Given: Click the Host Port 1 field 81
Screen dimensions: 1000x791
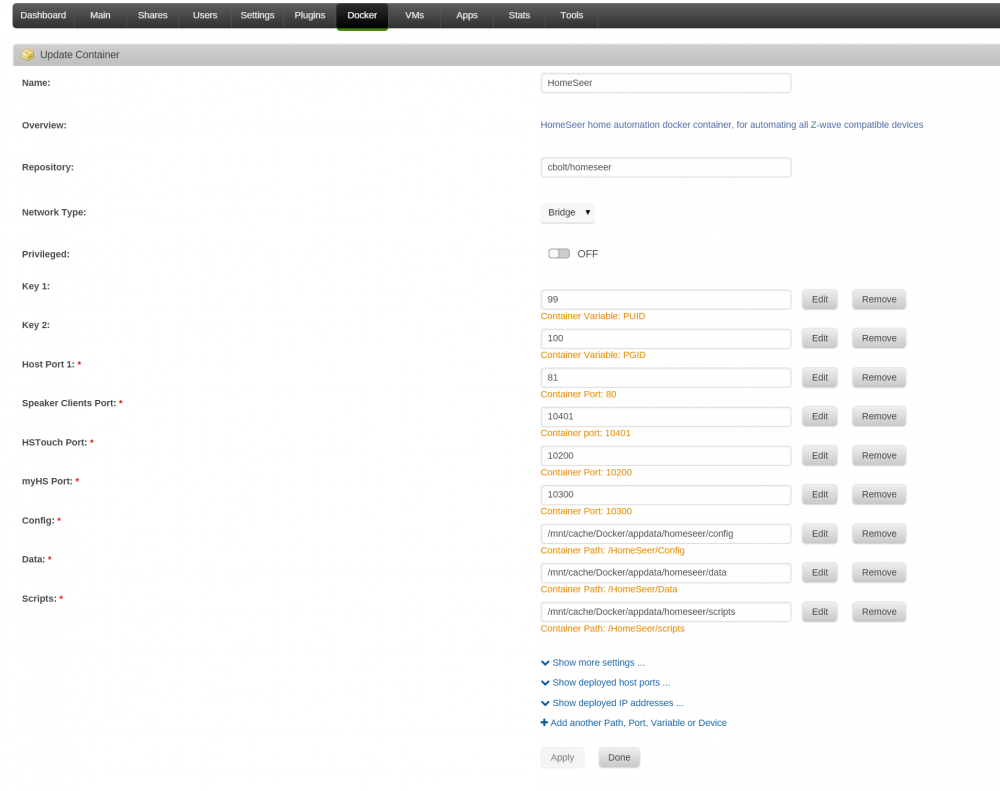Looking at the screenshot, I should pyautogui.click(x=666, y=378).
